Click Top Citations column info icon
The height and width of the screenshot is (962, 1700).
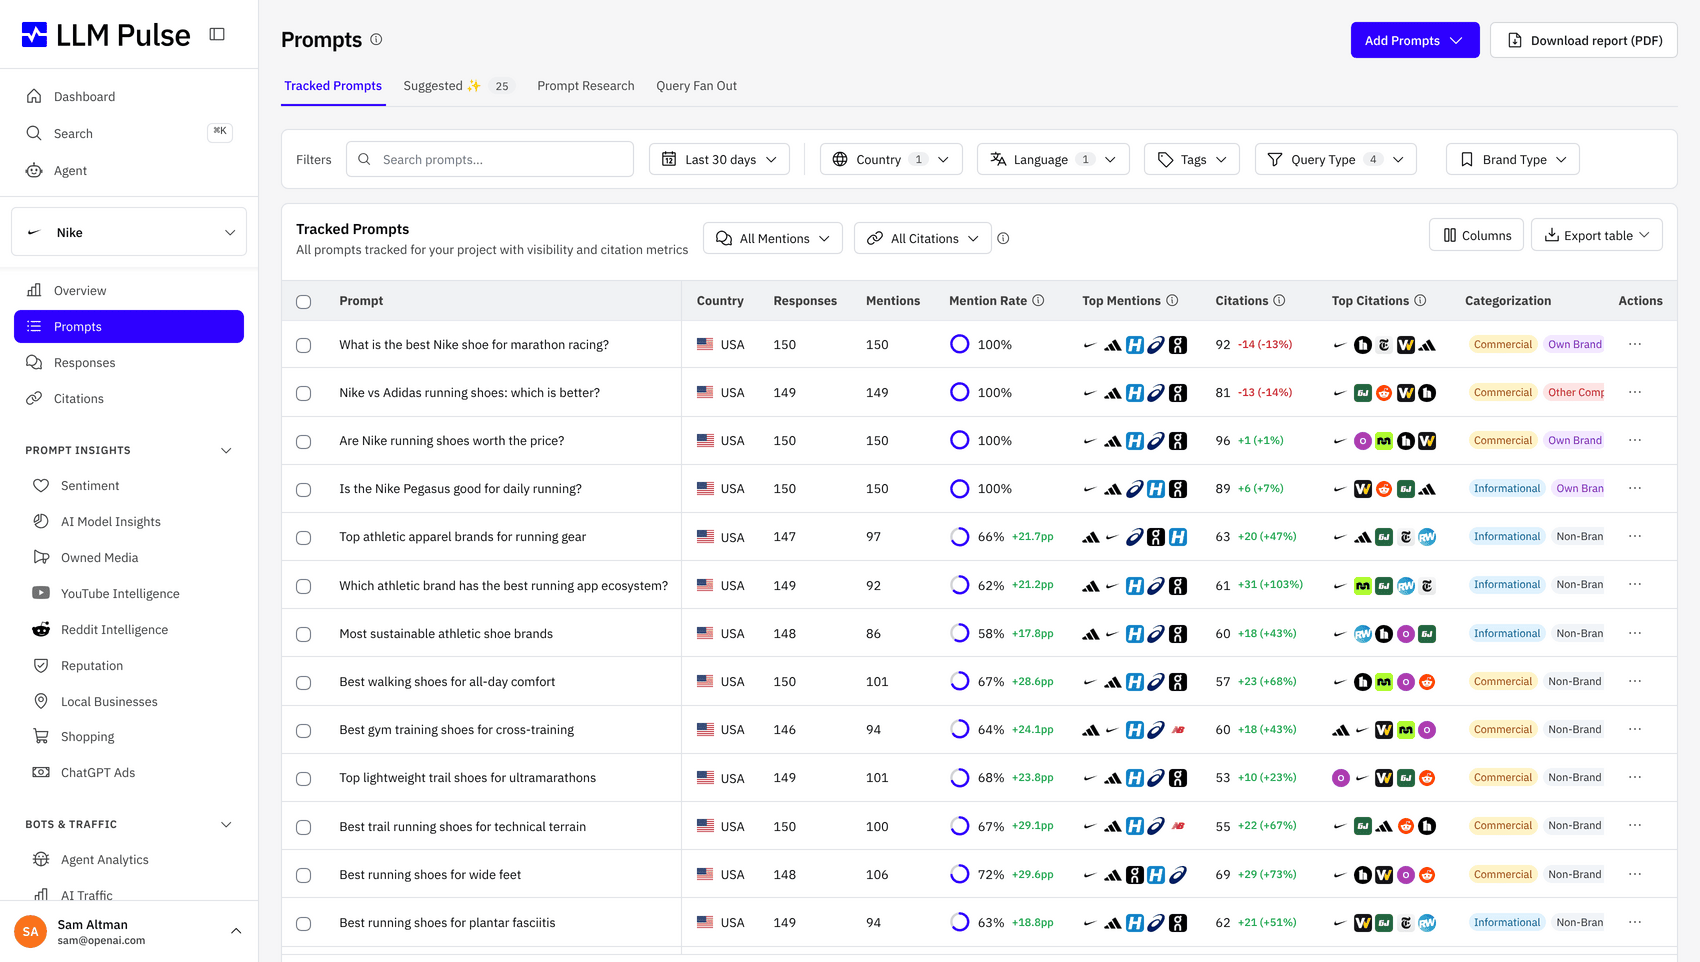1420,300
